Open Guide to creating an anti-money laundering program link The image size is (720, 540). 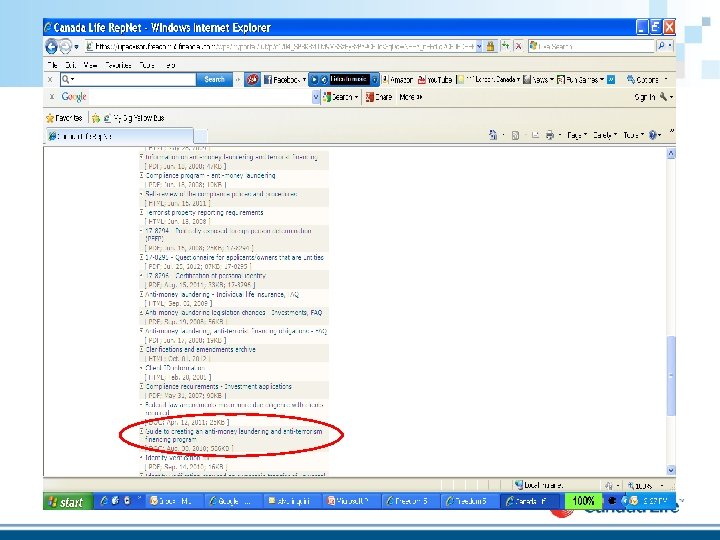[x=234, y=435]
